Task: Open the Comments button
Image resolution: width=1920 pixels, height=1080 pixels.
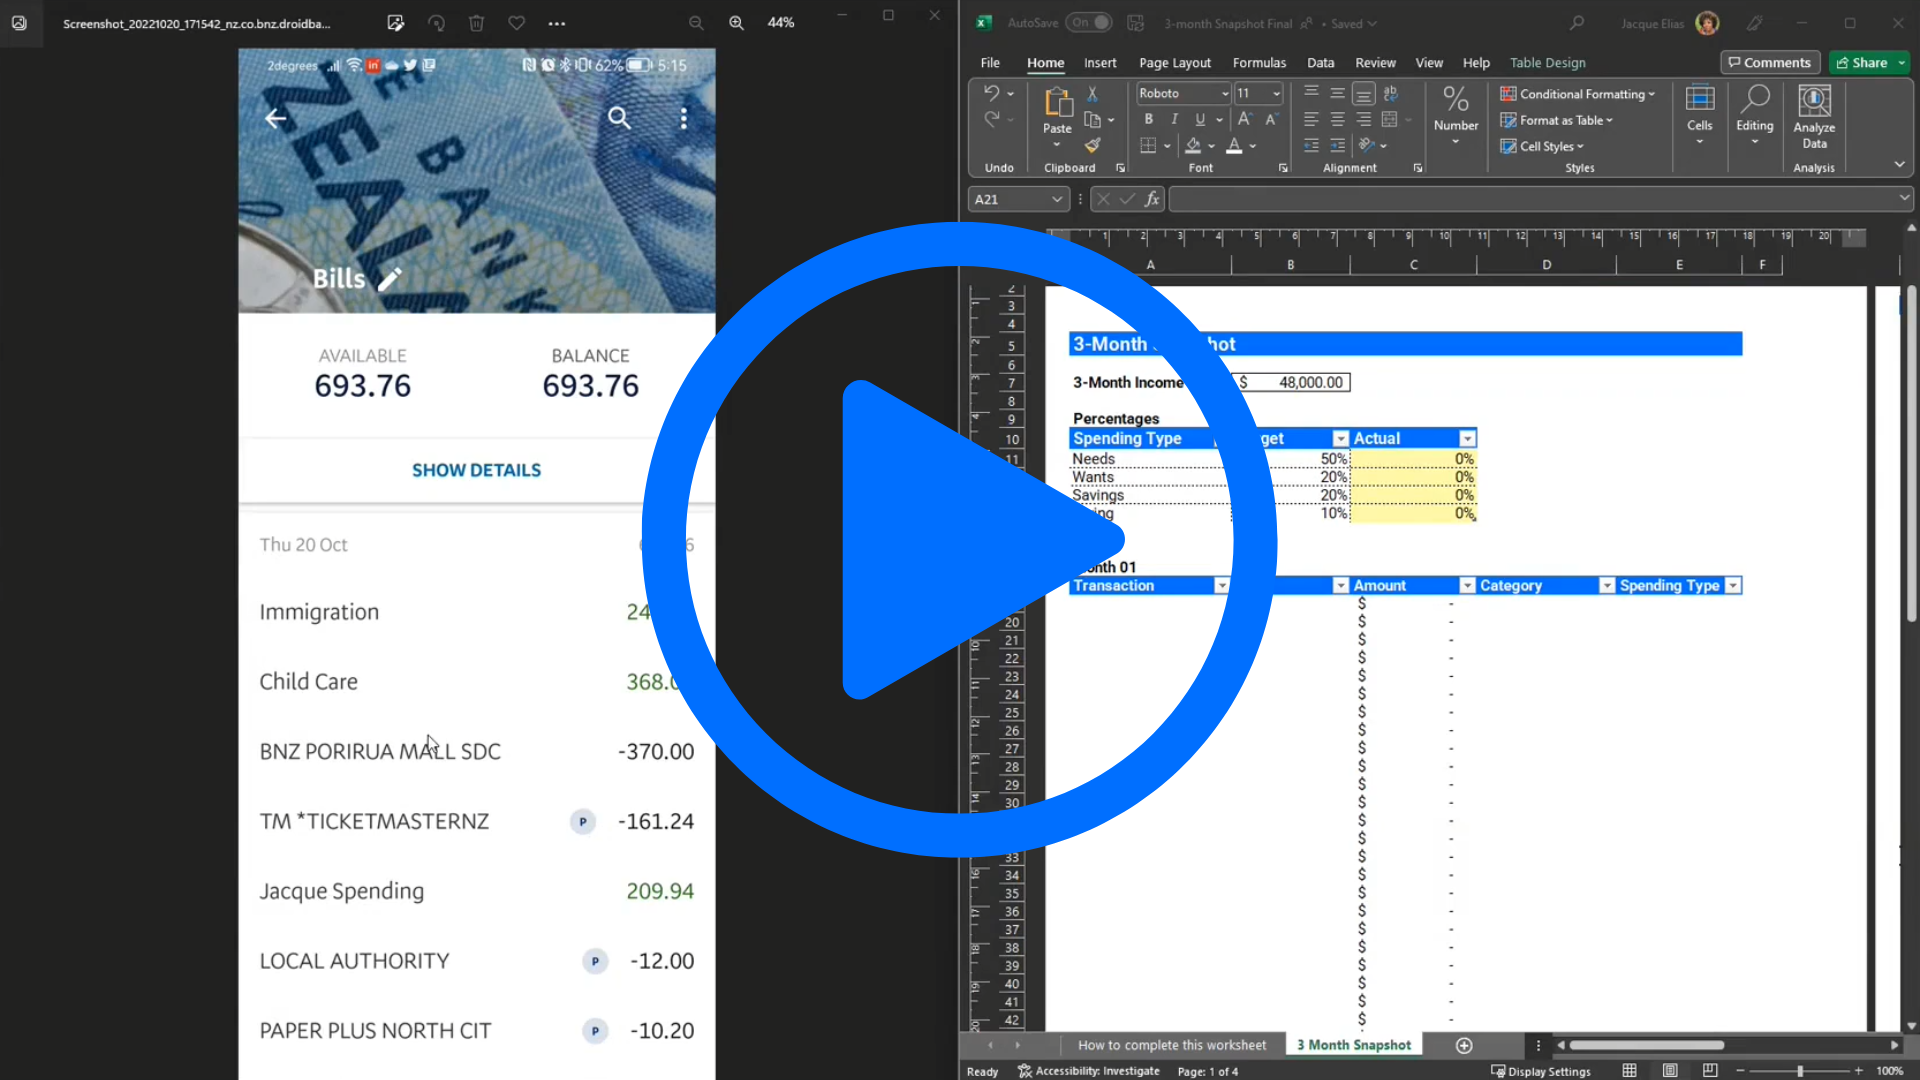Action: [1768, 62]
